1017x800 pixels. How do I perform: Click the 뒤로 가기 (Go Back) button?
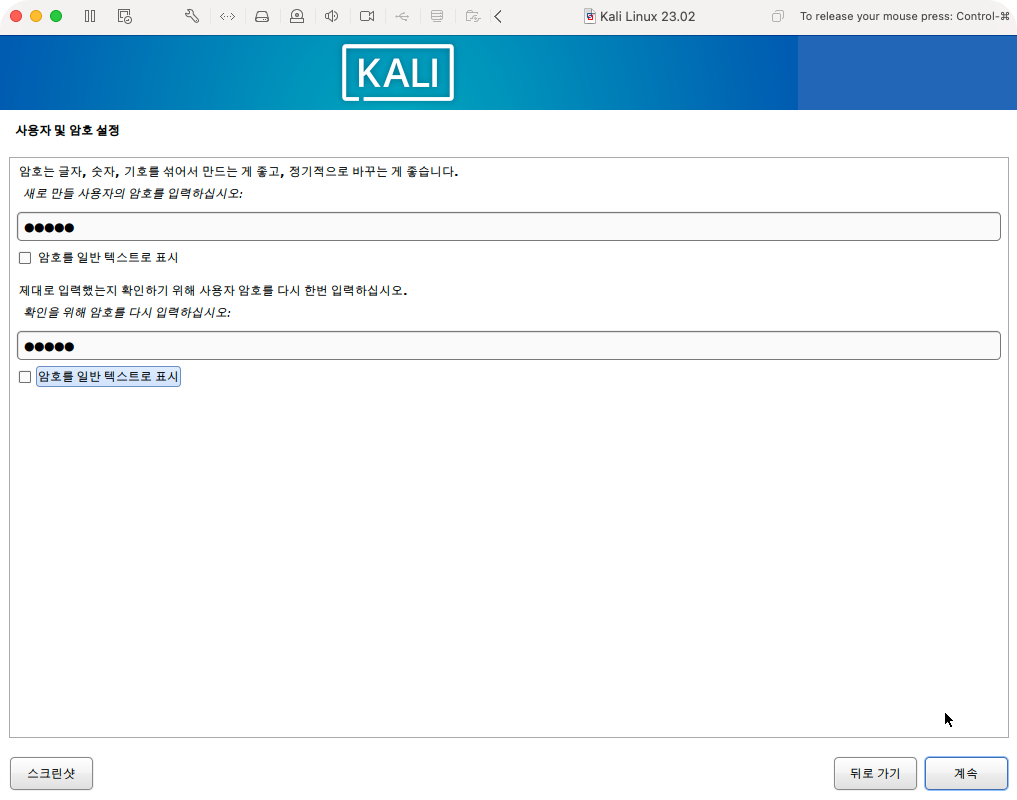pos(875,773)
